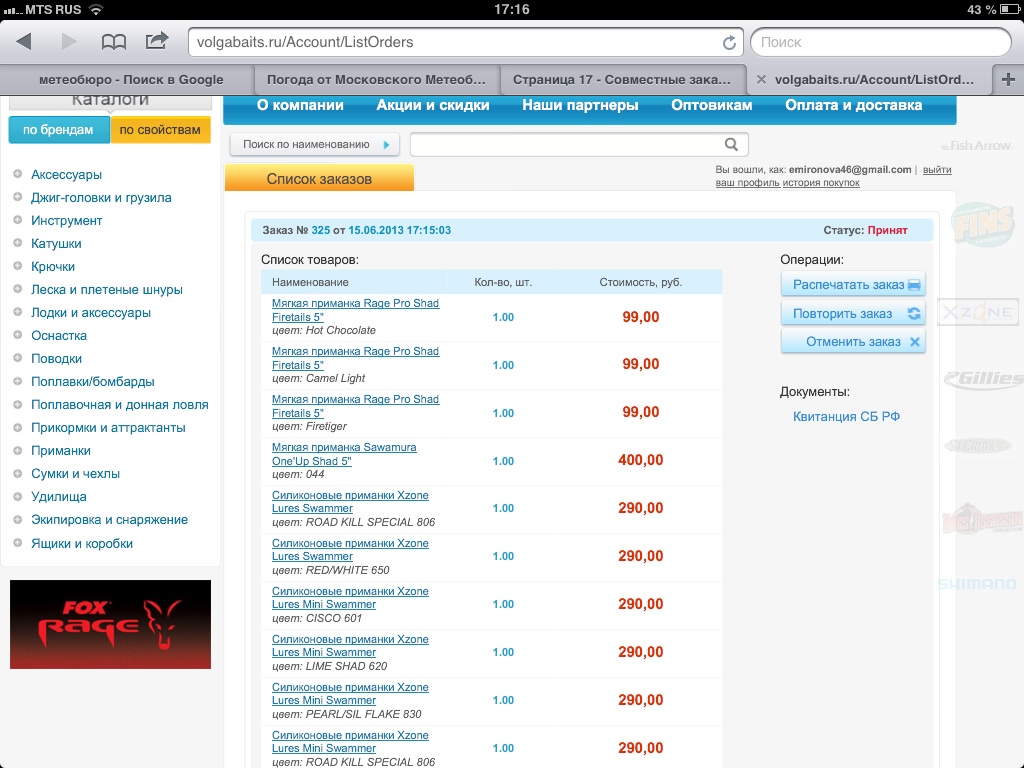Open the 'Поиск по наименованию' dropdown

point(314,145)
